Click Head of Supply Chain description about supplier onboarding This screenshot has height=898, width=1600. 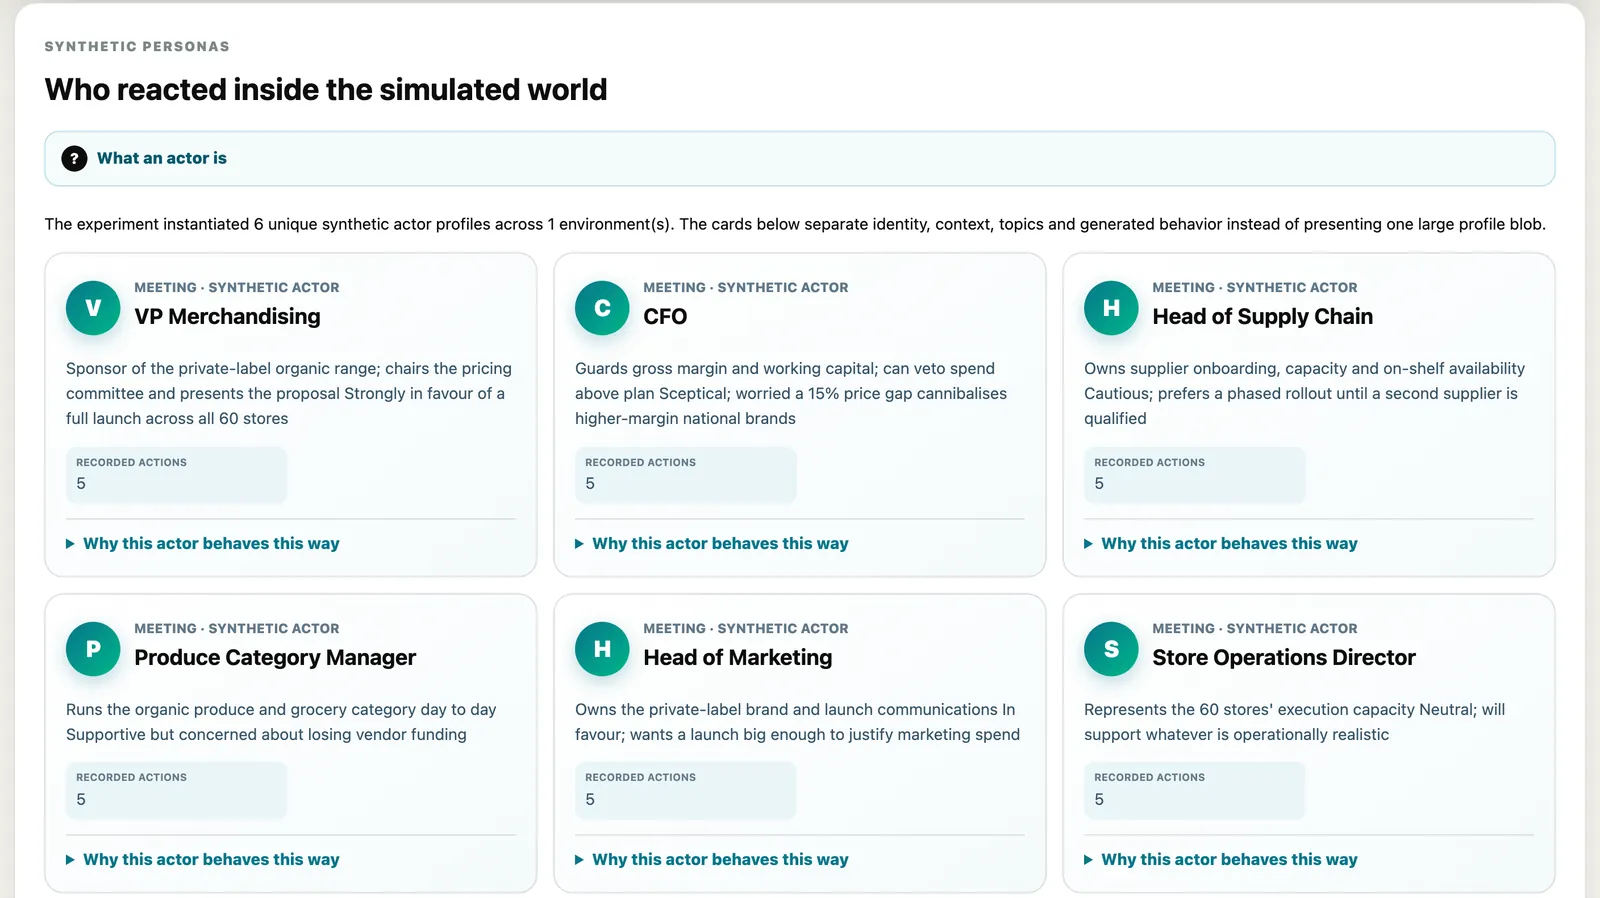(x=1304, y=394)
